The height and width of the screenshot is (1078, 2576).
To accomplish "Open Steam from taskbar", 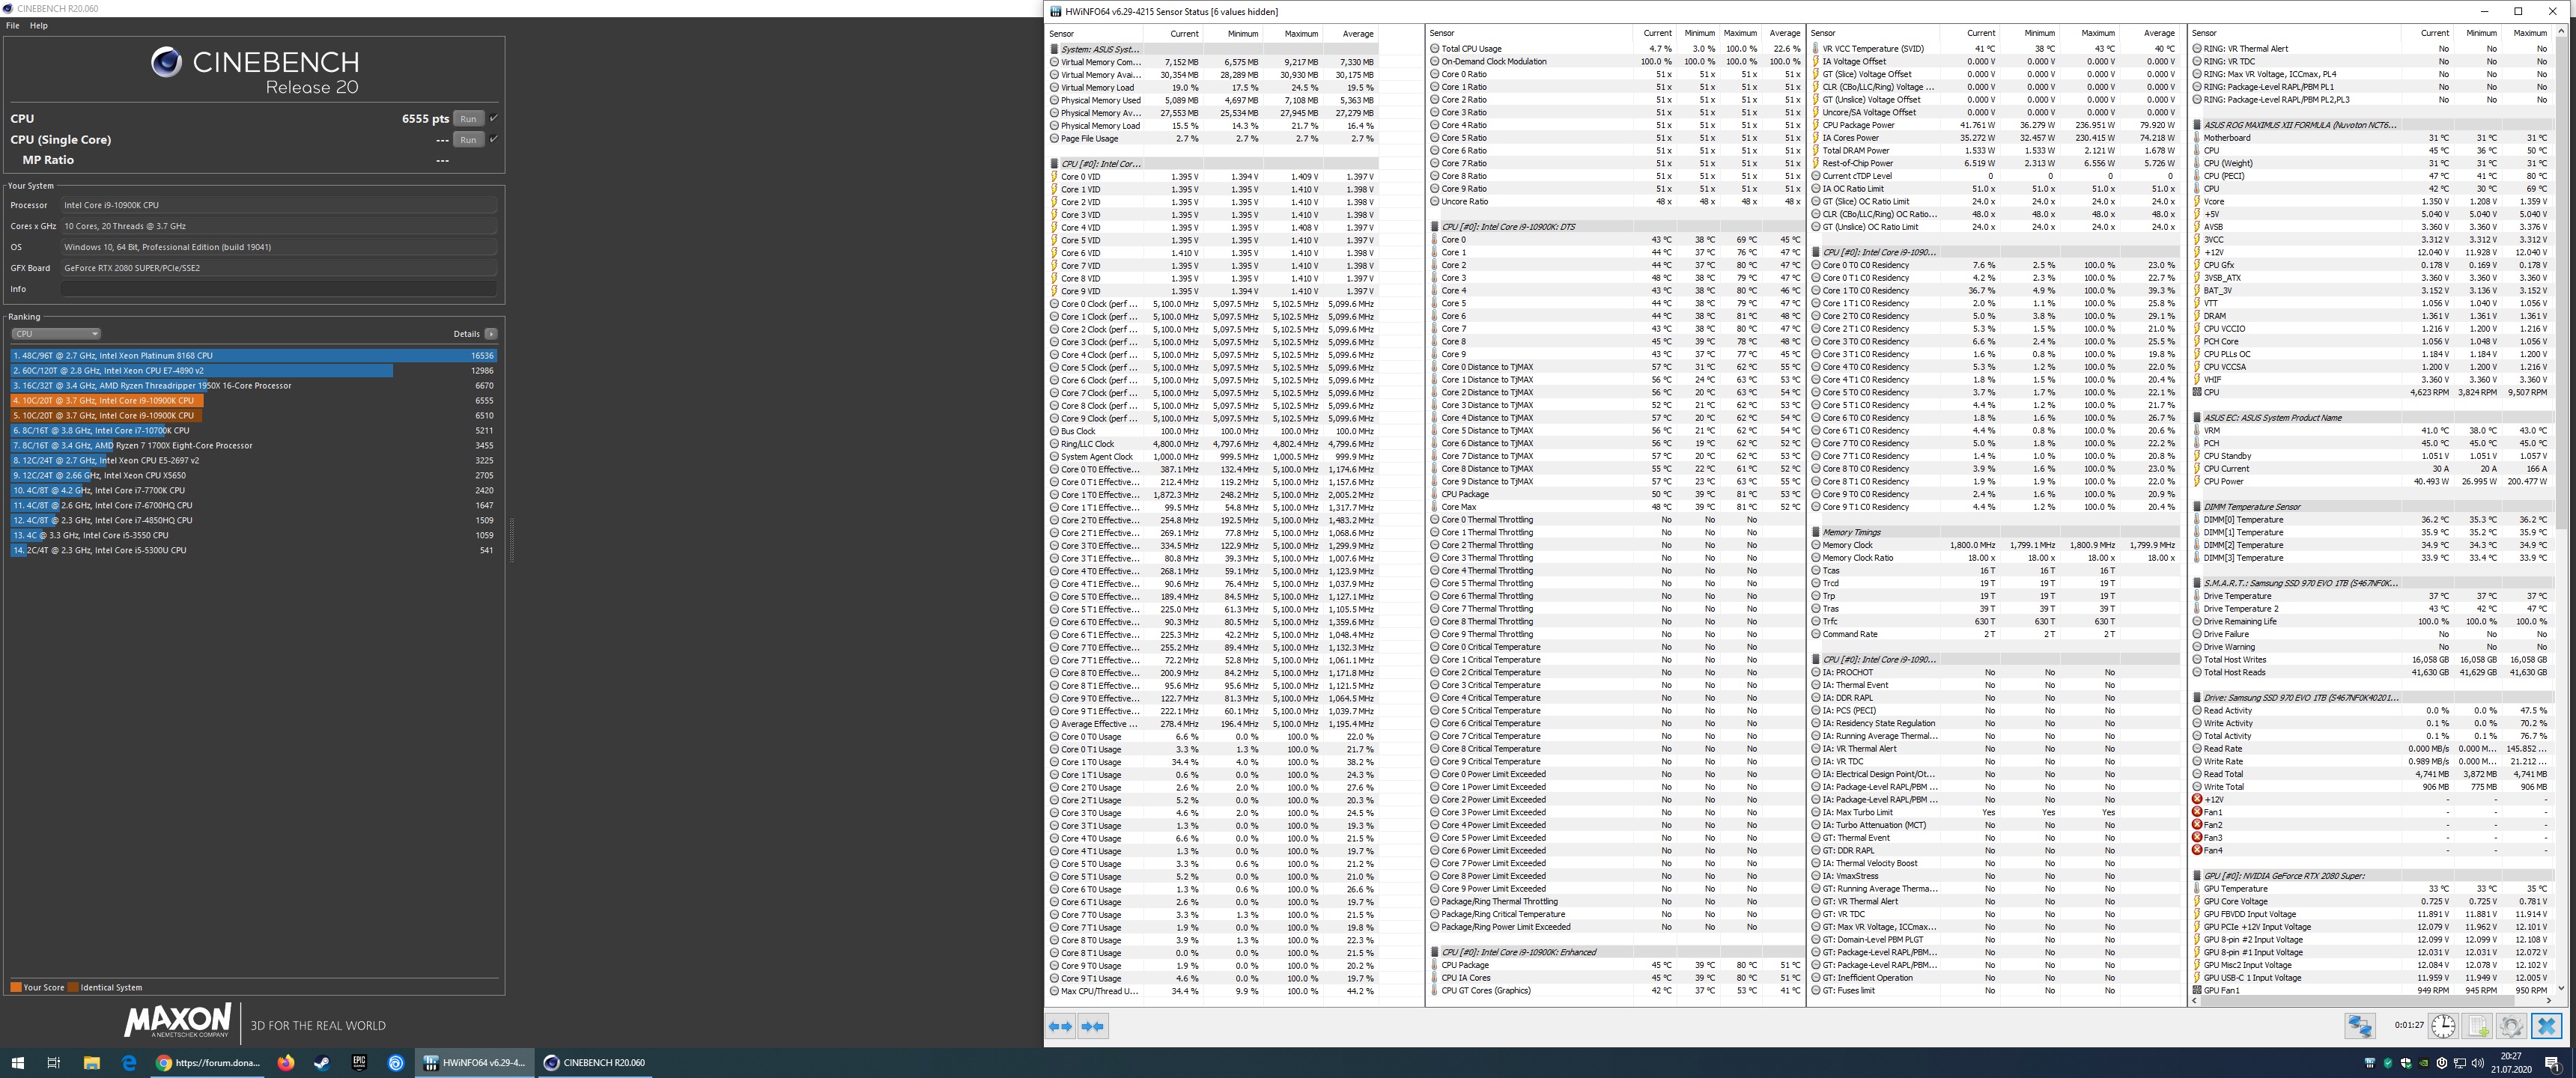I will [322, 1062].
